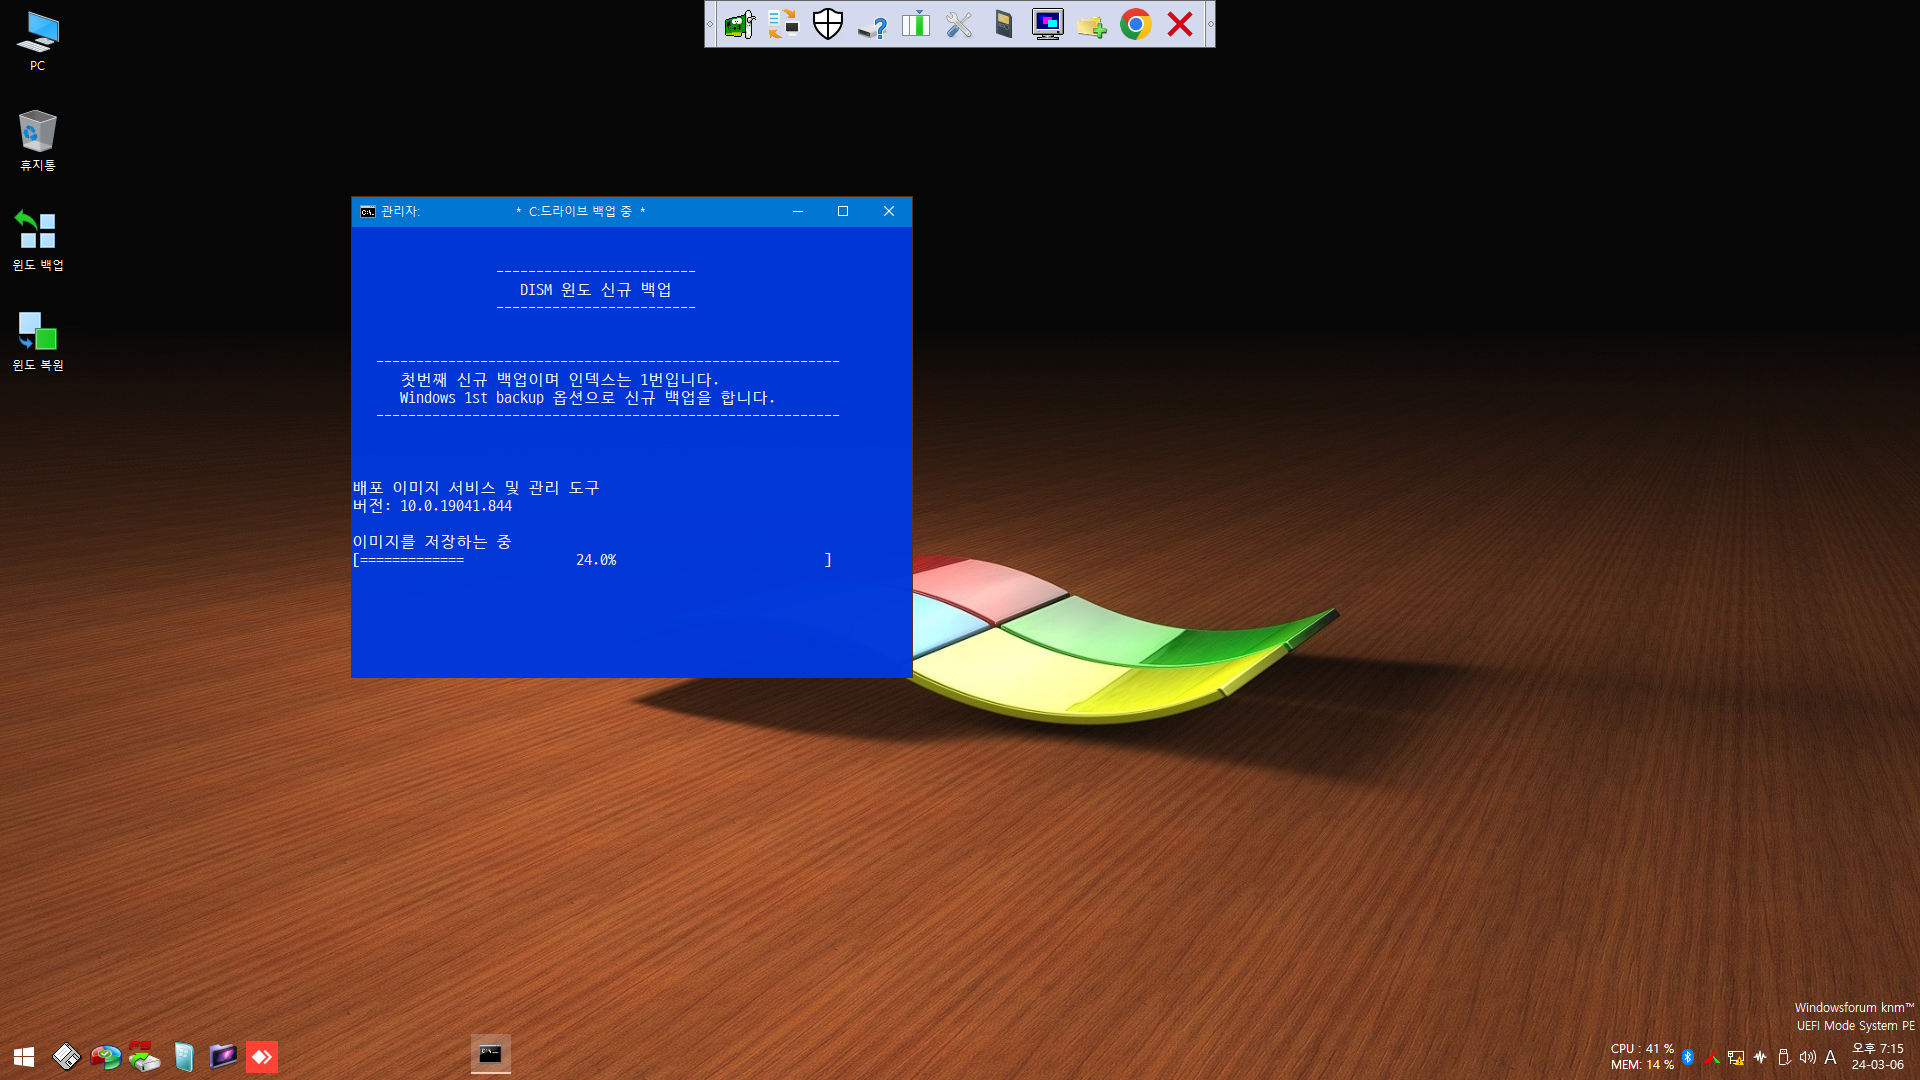Close the backup console window
This screenshot has width=1920, height=1080.
pos(888,211)
